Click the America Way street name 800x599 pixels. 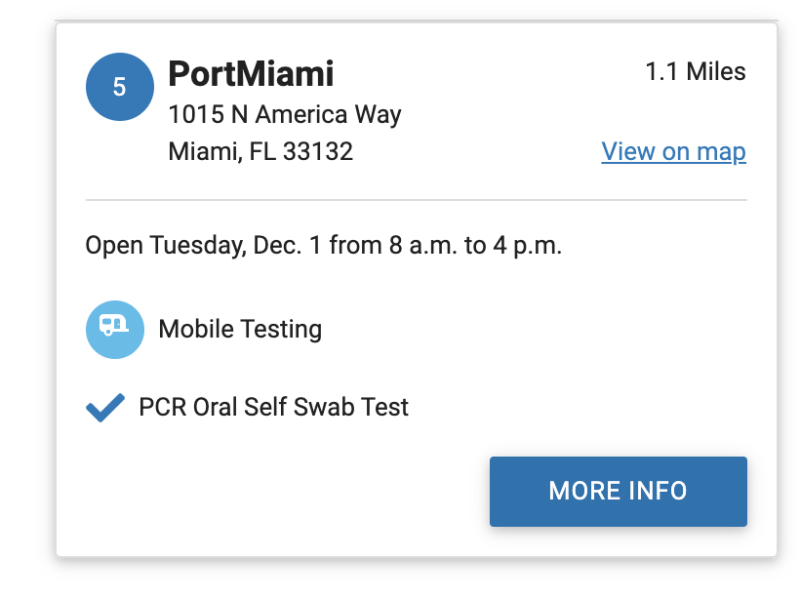(328, 114)
